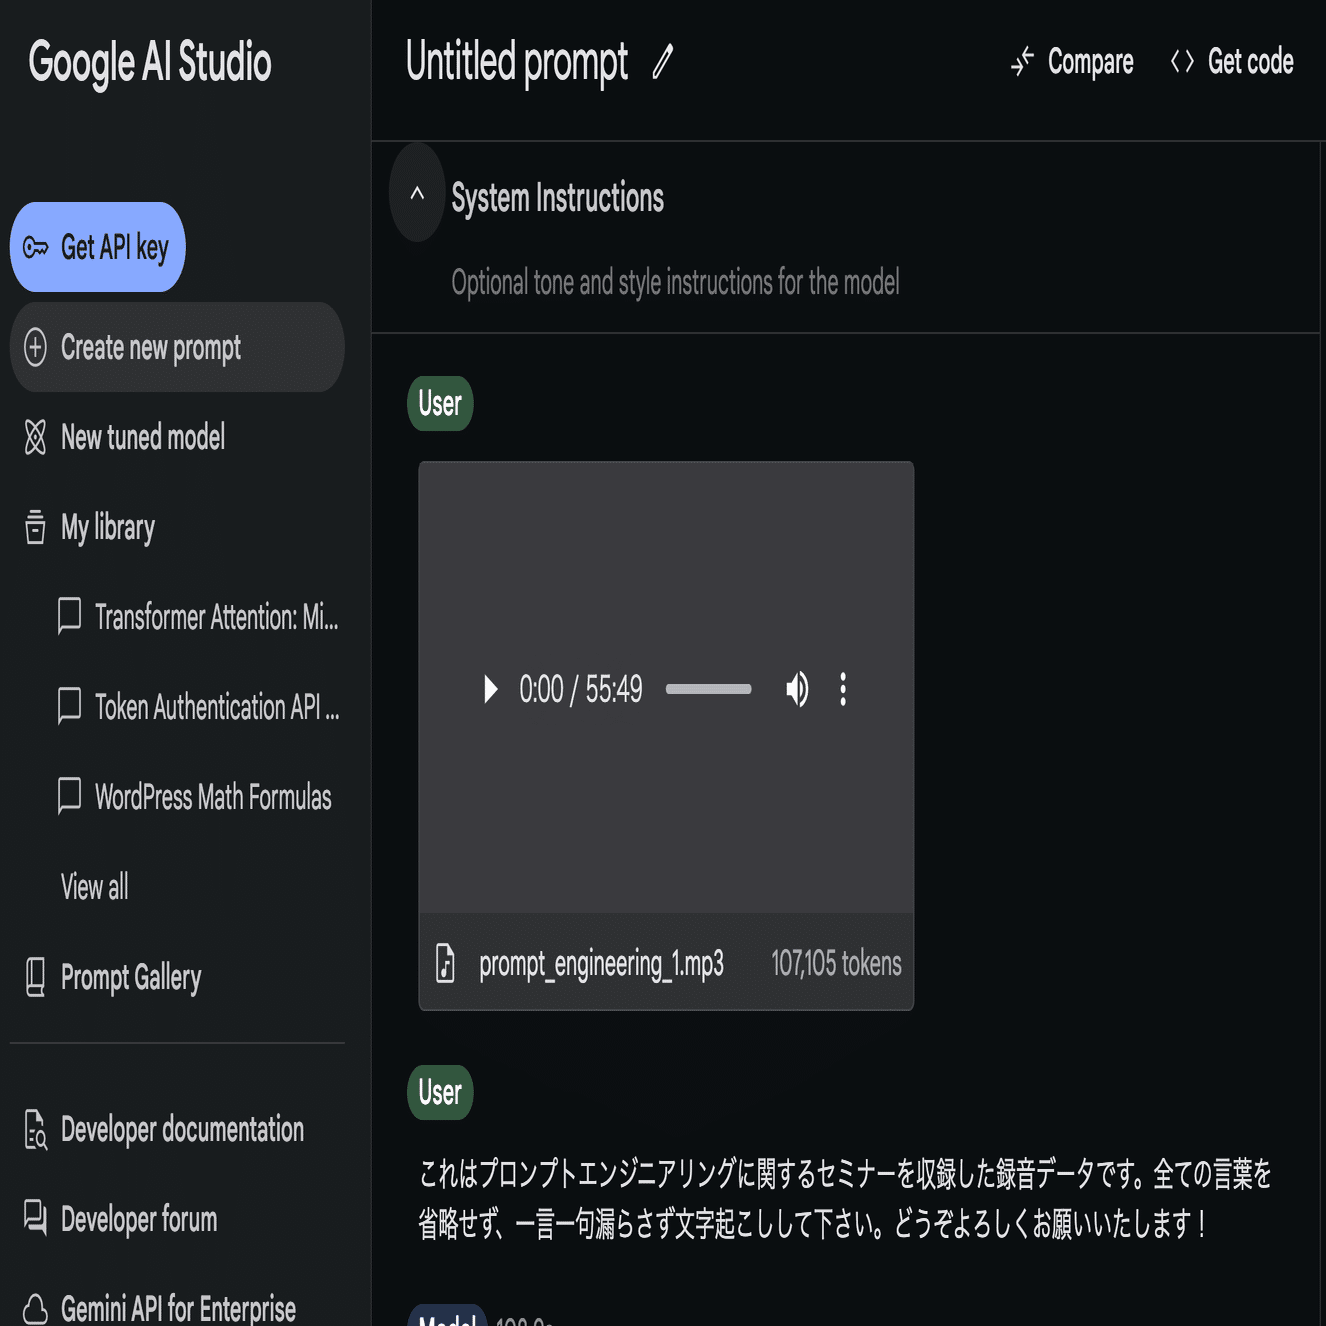
Task: Click chat icon beside Token Authentication API
Action: point(69,707)
